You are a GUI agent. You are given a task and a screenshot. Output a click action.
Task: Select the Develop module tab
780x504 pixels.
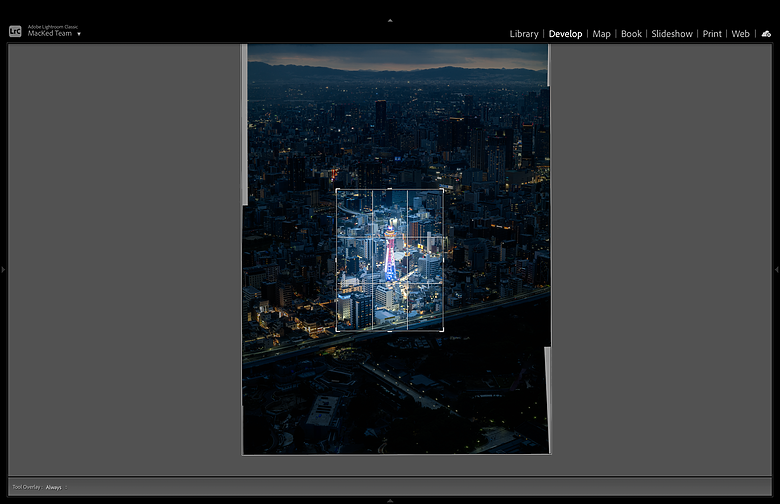click(x=565, y=34)
